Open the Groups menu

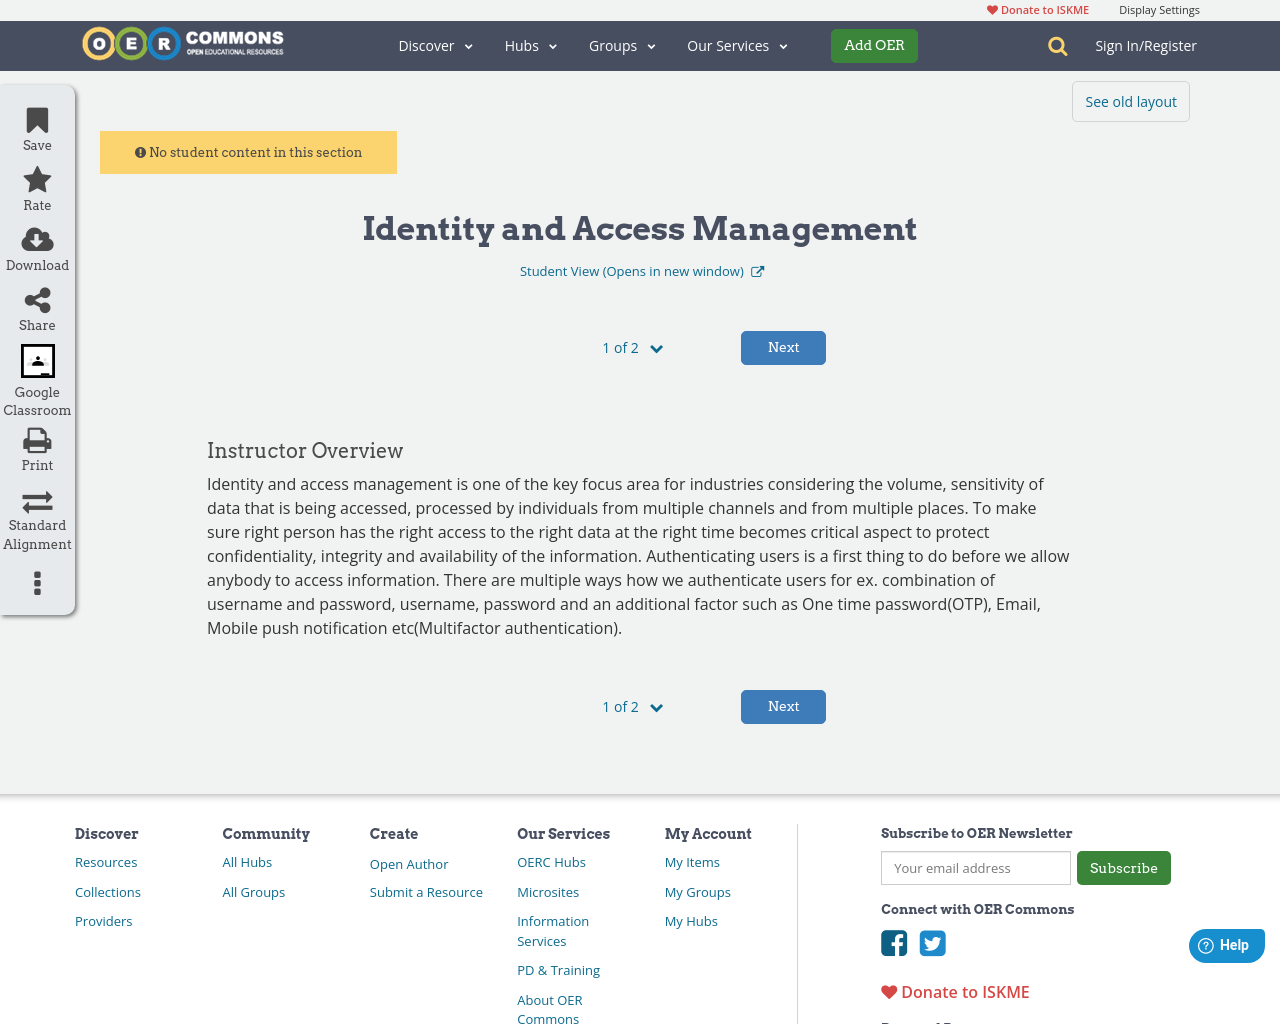[x=621, y=45]
